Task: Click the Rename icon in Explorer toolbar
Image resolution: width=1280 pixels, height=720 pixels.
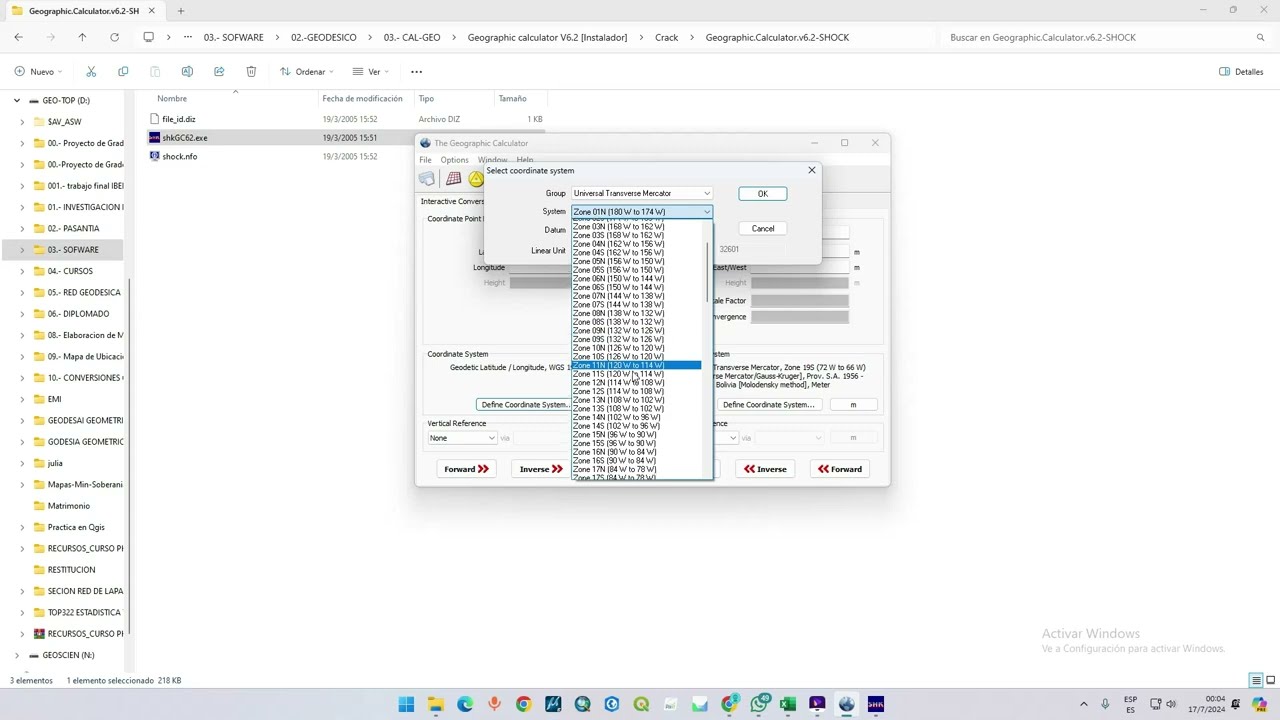Action: [187, 72]
